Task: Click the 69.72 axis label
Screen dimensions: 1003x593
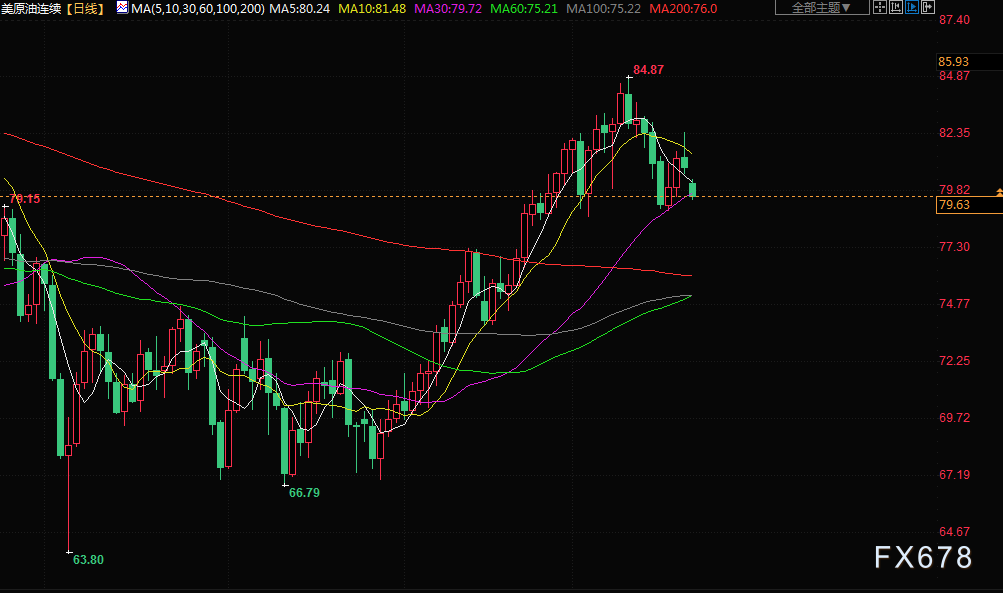Action: point(954,418)
